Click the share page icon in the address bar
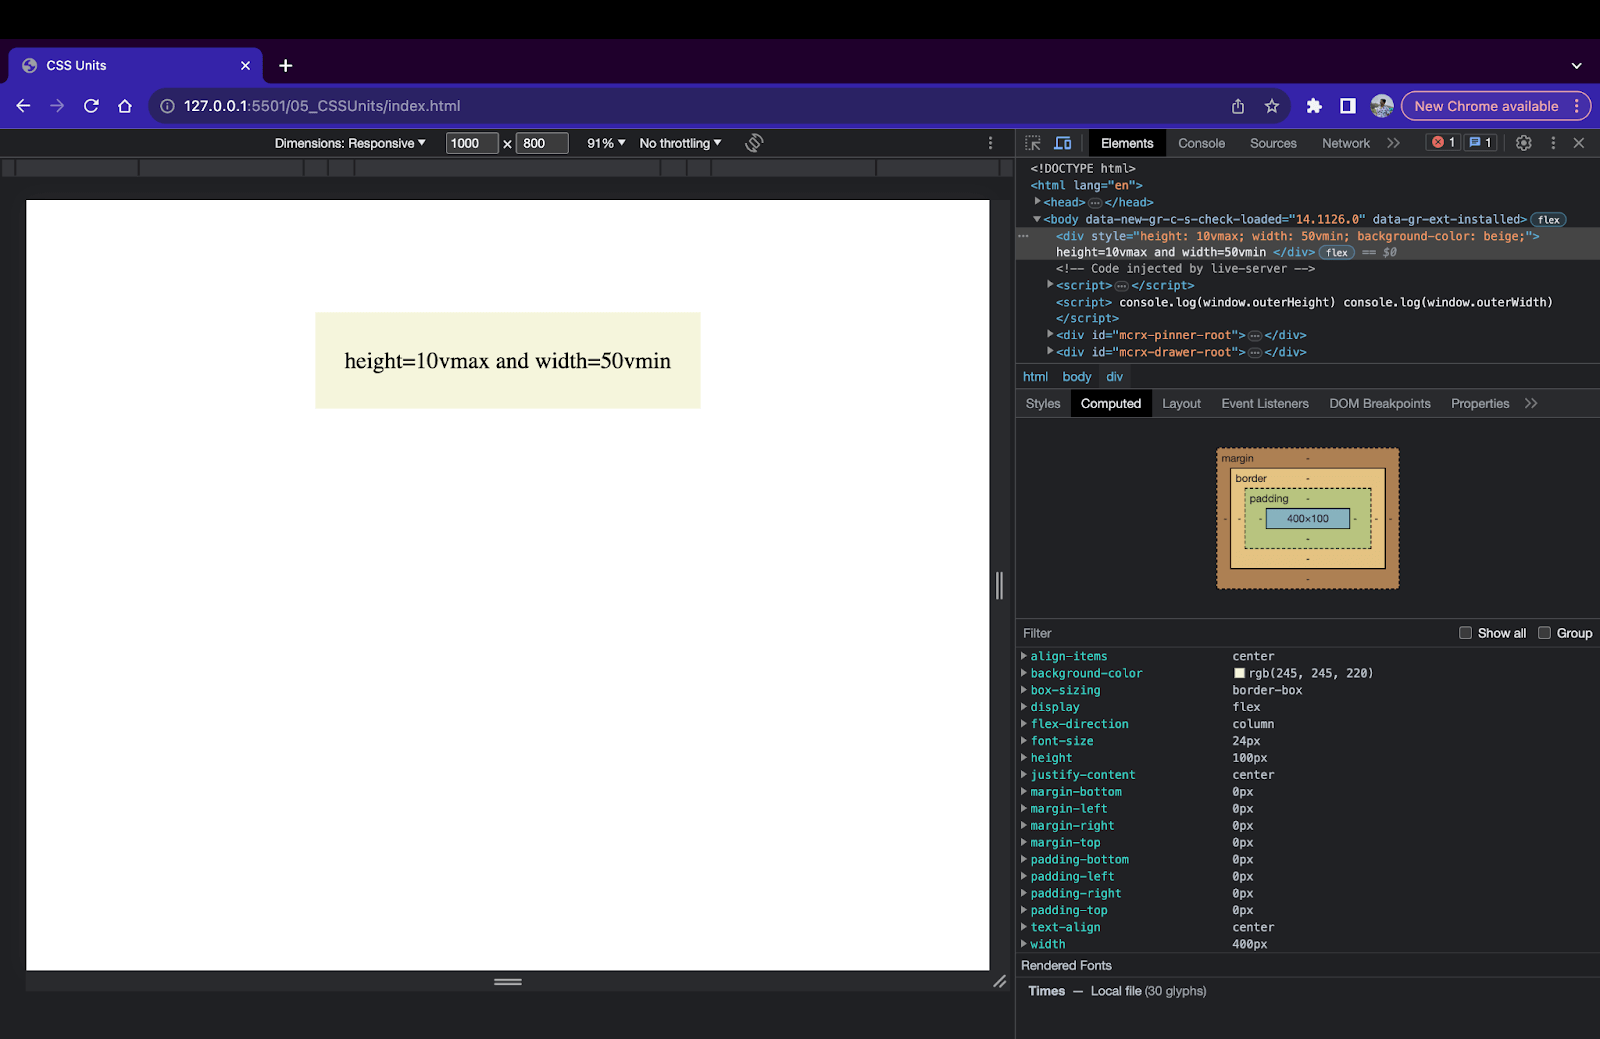Viewport: 1600px width, 1039px height. point(1238,106)
